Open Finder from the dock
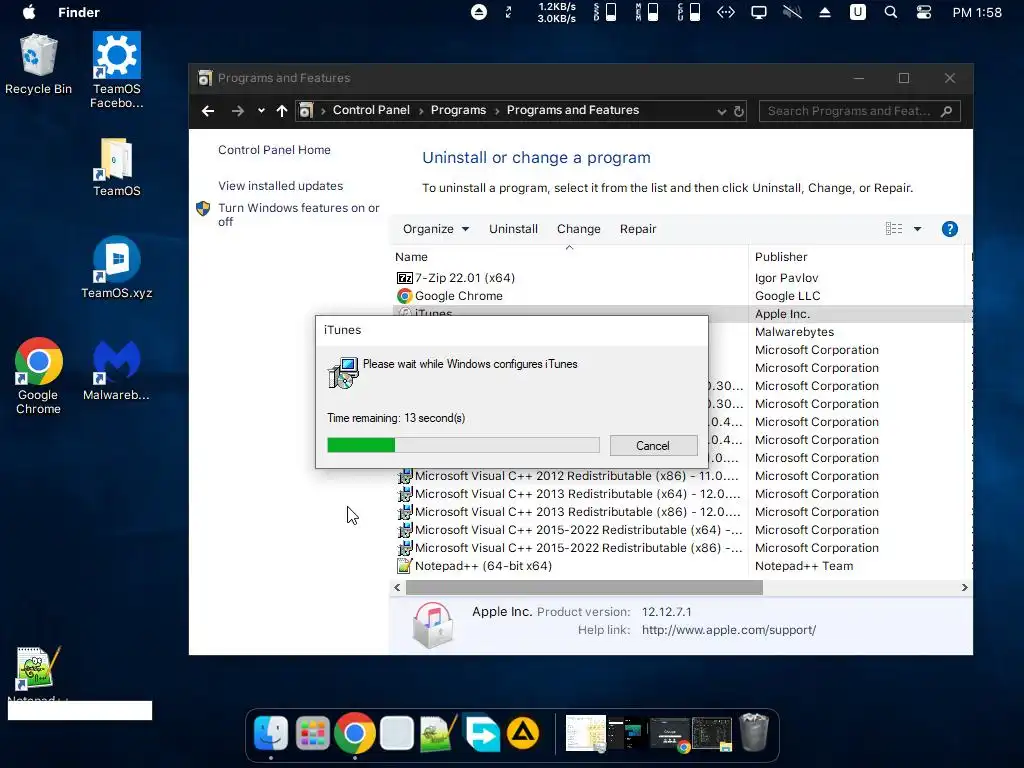The image size is (1024, 768). 270,733
